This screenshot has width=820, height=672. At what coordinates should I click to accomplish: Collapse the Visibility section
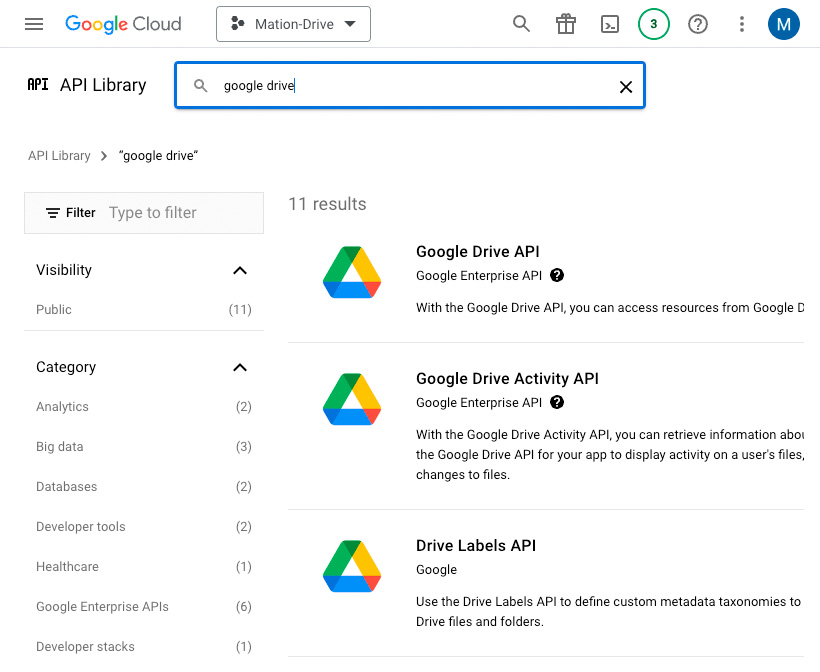tap(240, 270)
